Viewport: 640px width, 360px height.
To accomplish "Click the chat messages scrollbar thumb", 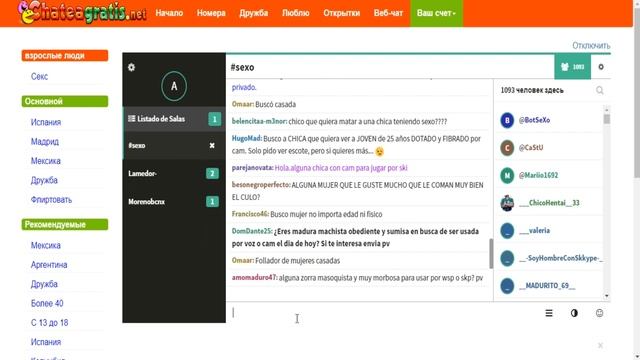I will point(491,254).
